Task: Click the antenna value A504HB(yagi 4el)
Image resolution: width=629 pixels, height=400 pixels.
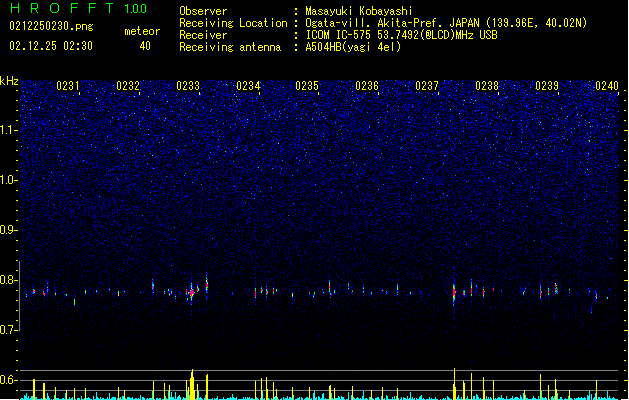Action: [353, 47]
